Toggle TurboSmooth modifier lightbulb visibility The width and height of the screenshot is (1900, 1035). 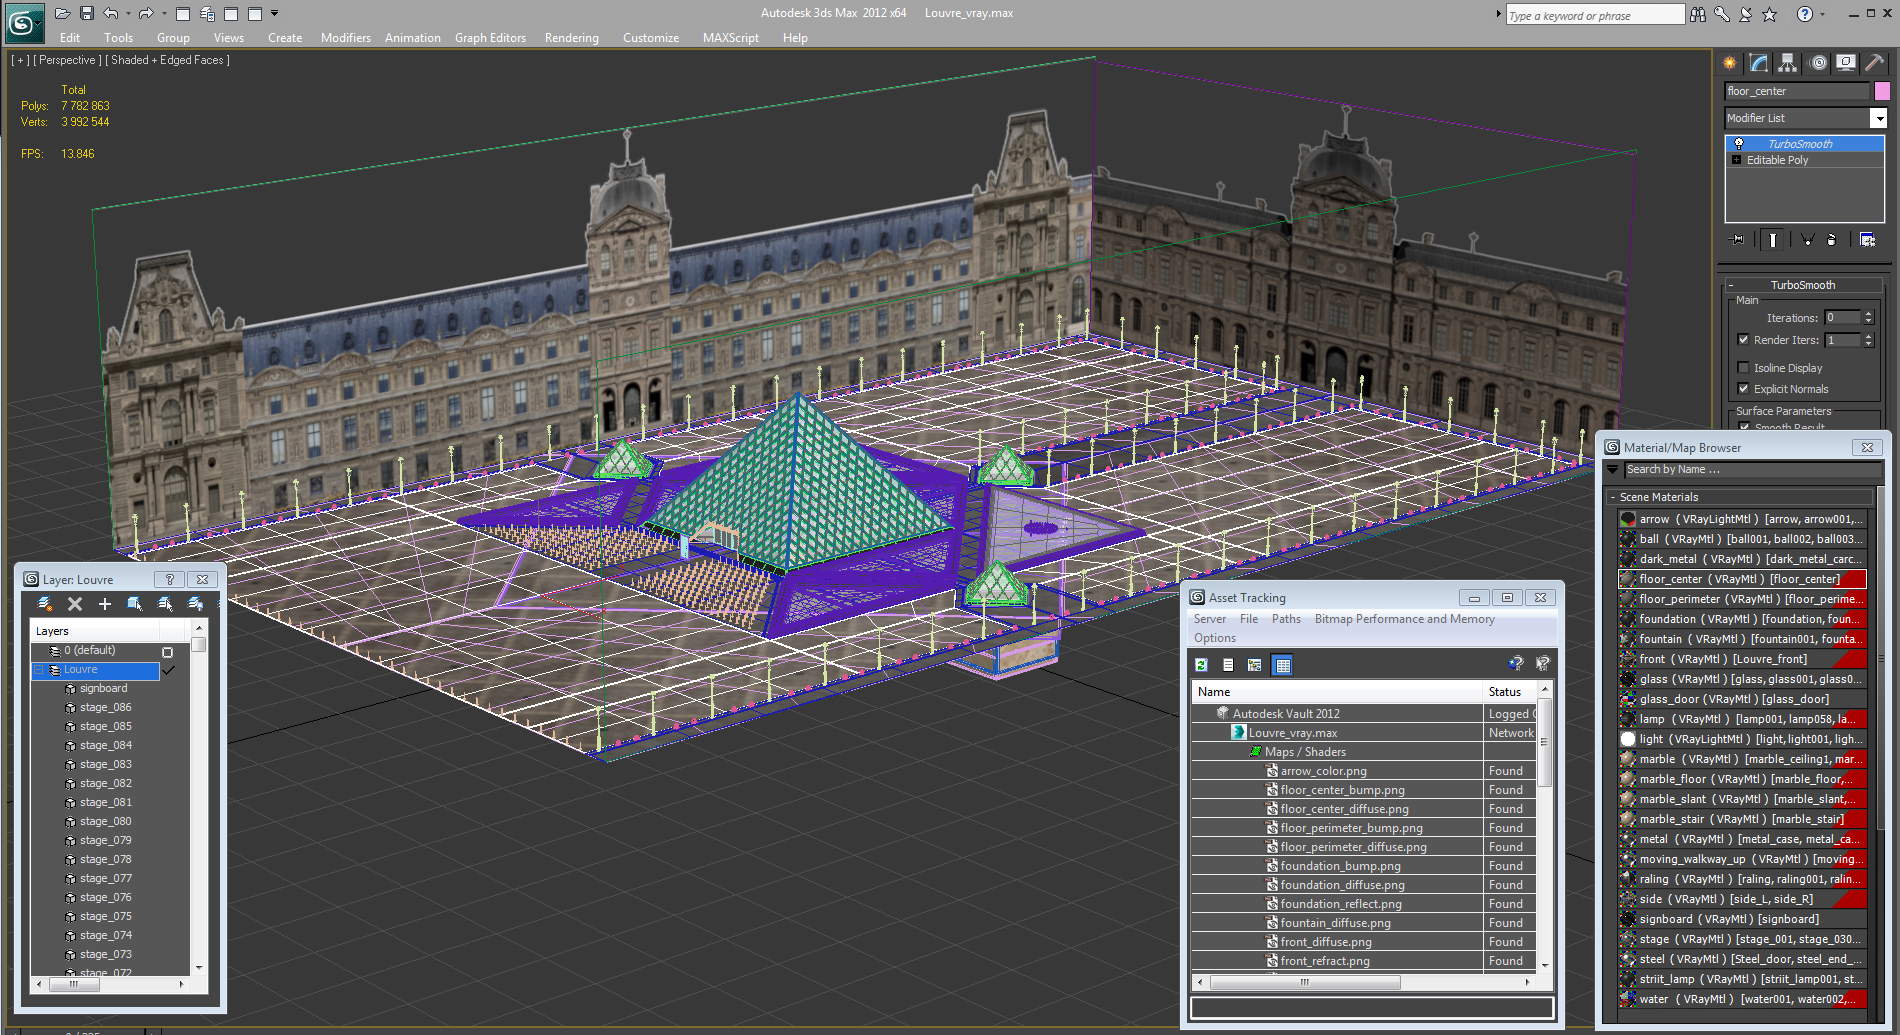(1739, 144)
